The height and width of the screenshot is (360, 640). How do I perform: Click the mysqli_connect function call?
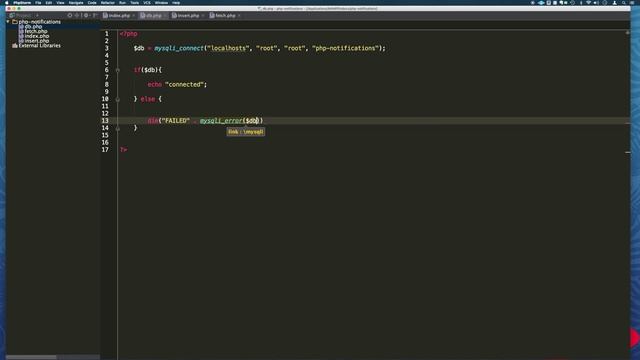pyautogui.click(x=179, y=48)
